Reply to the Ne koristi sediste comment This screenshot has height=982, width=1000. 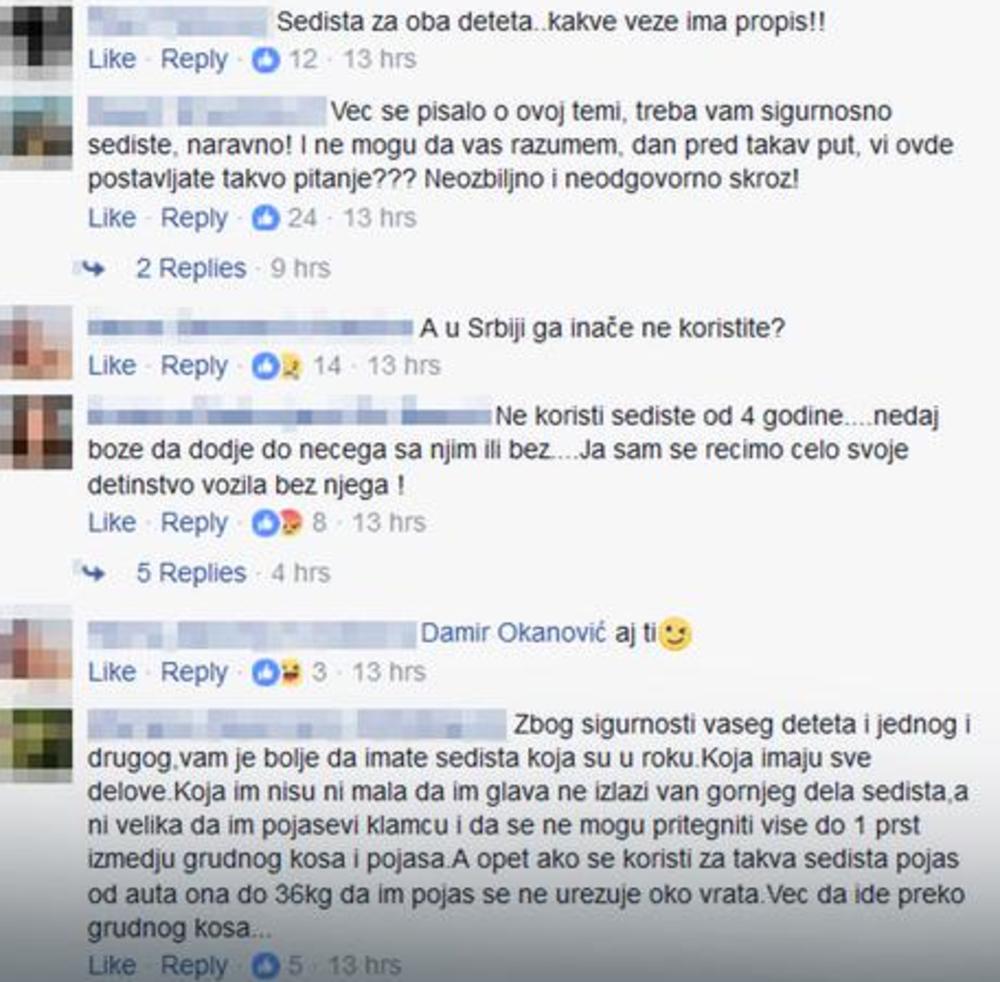click(x=194, y=523)
